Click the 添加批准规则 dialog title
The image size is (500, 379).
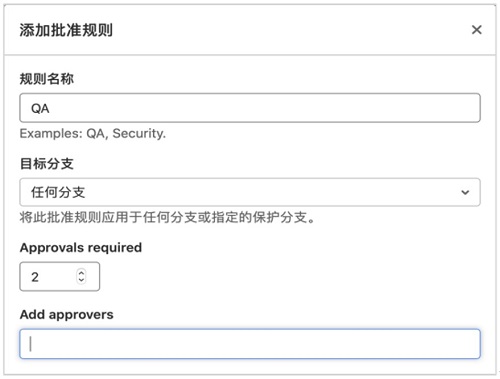[66, 30]
